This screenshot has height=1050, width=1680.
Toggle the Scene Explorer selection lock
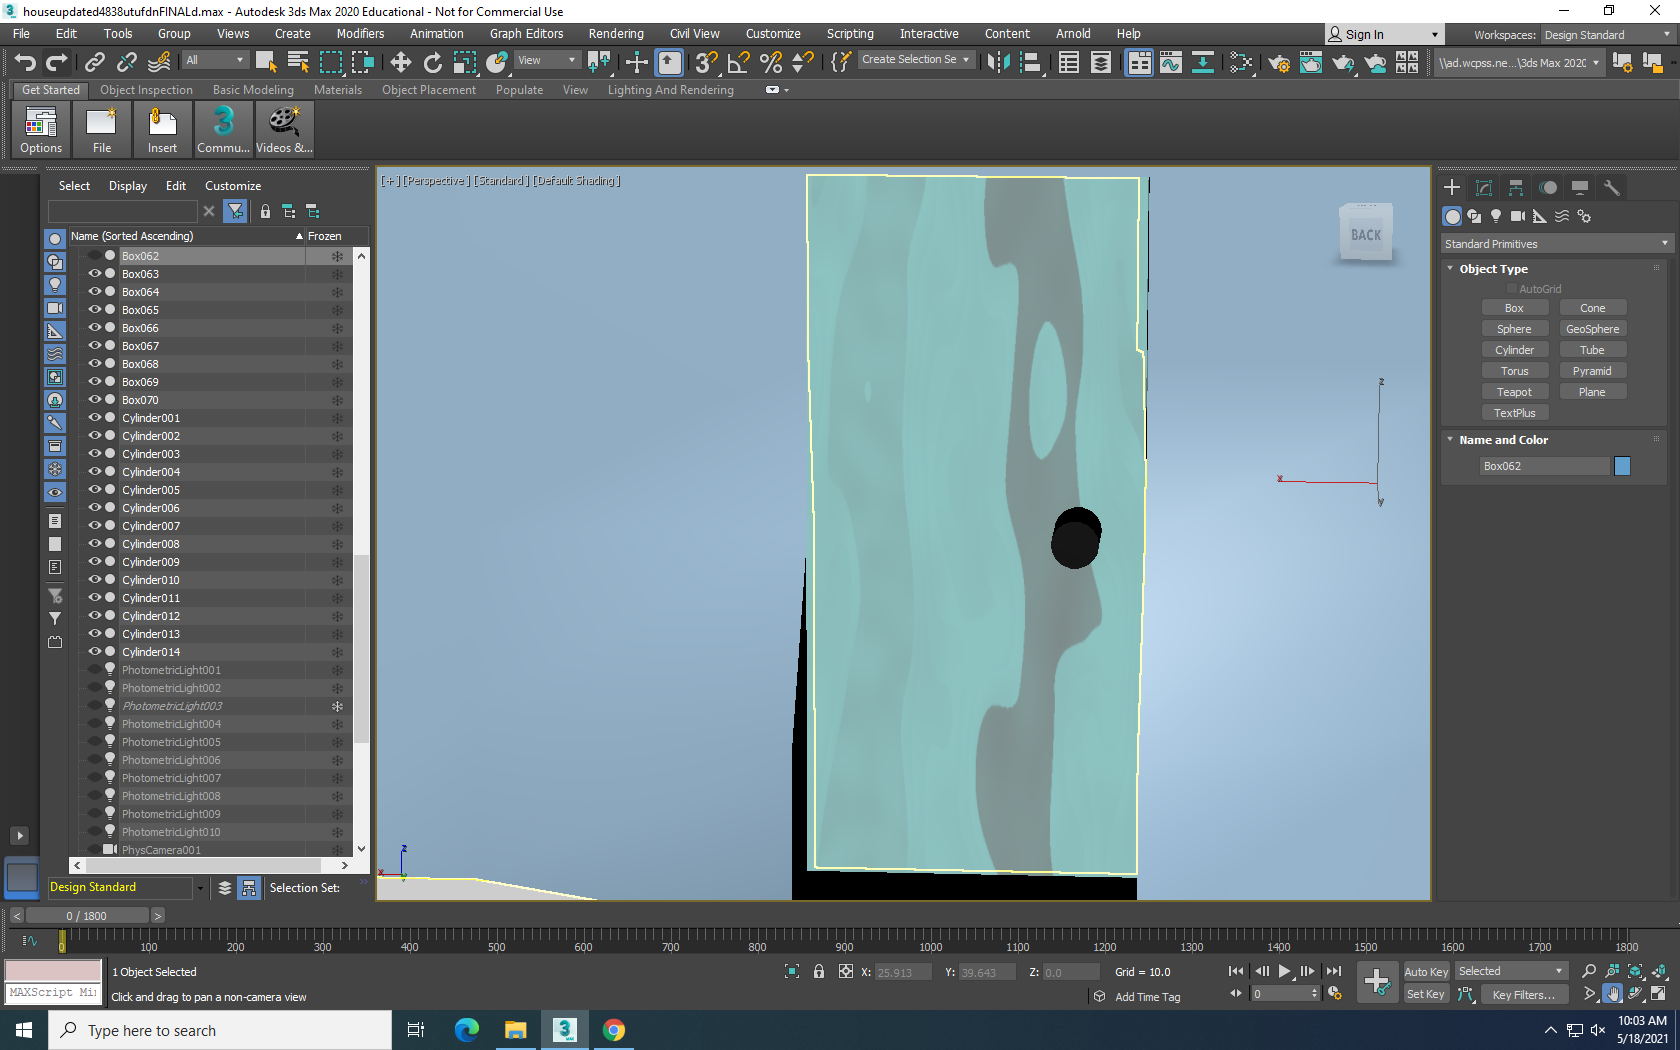(x=265, y=211)
